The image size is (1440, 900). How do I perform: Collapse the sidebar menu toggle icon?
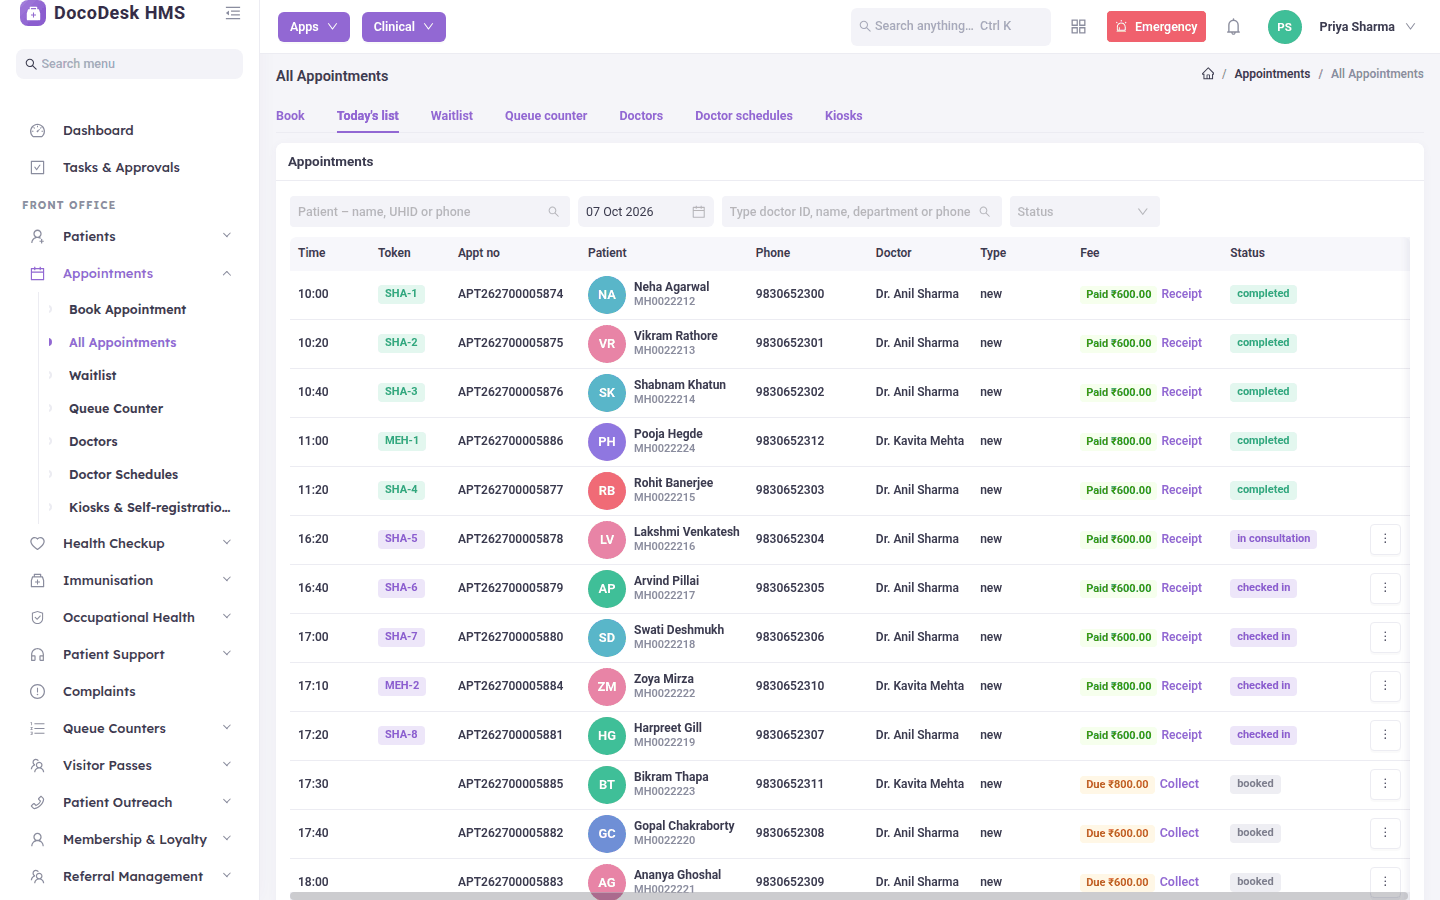coord(233,13)
